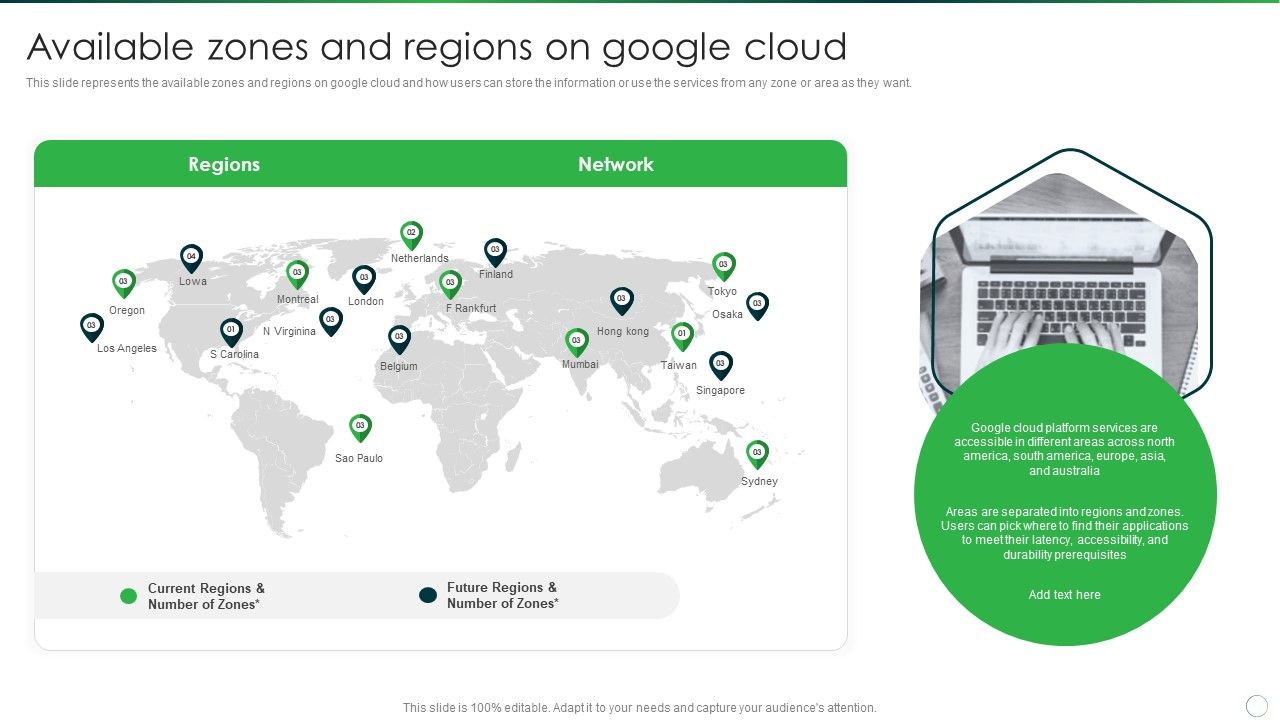Click the Singapore city label
Screen dimensions: 1280x720
coord(720,391)
